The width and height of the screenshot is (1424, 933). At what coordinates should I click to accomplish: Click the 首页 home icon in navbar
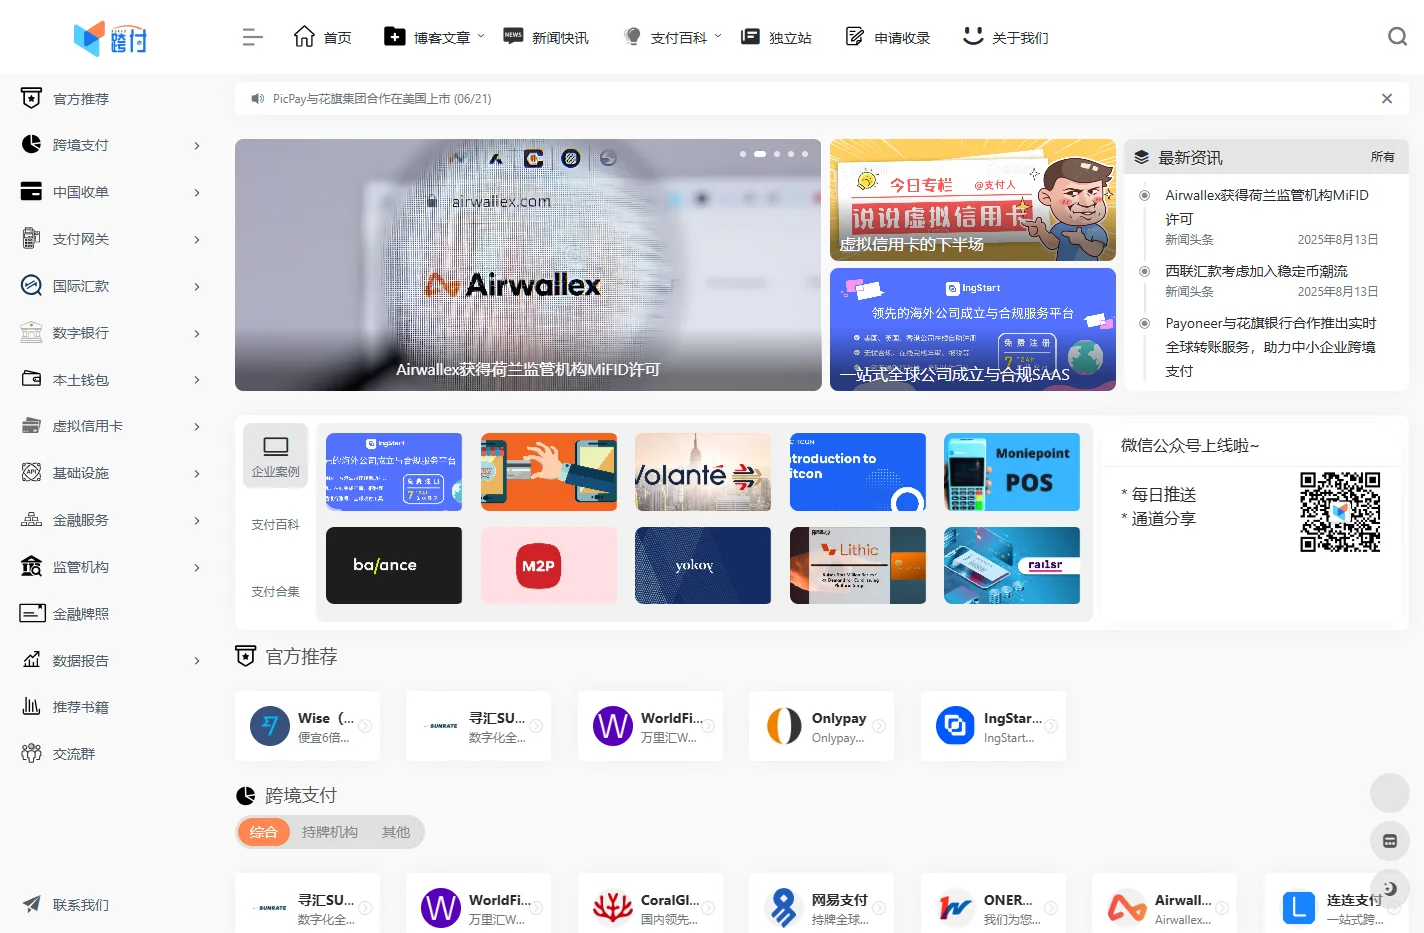pyautogui.click(x=304, y=37)
